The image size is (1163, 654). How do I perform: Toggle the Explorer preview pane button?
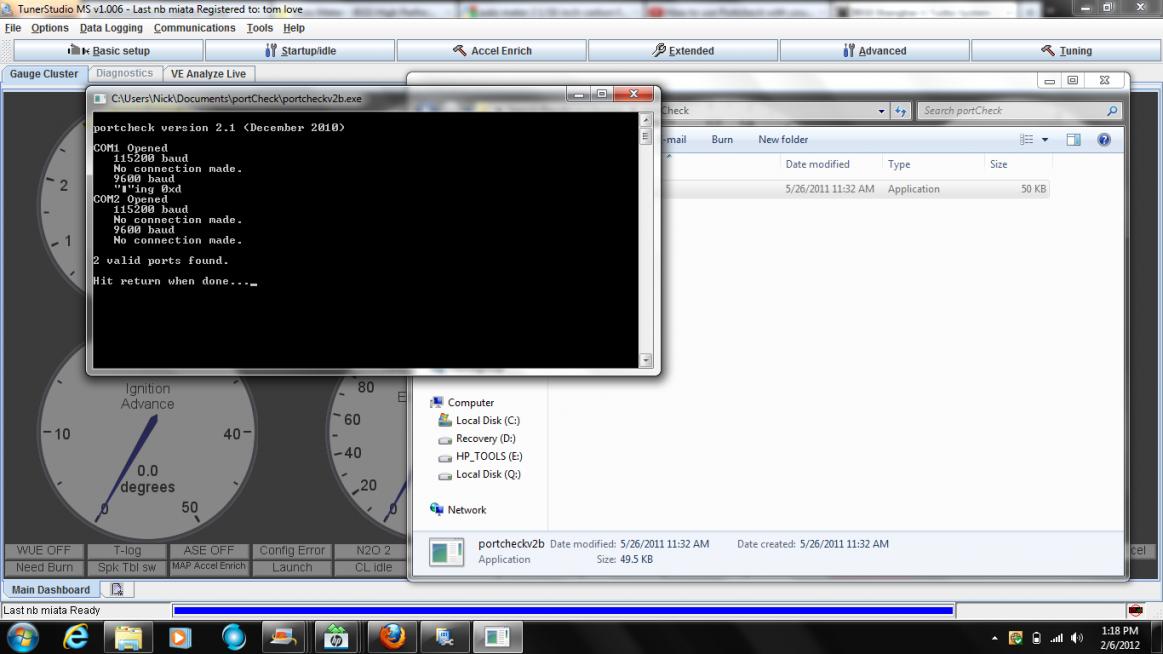tap(1073, 140)
